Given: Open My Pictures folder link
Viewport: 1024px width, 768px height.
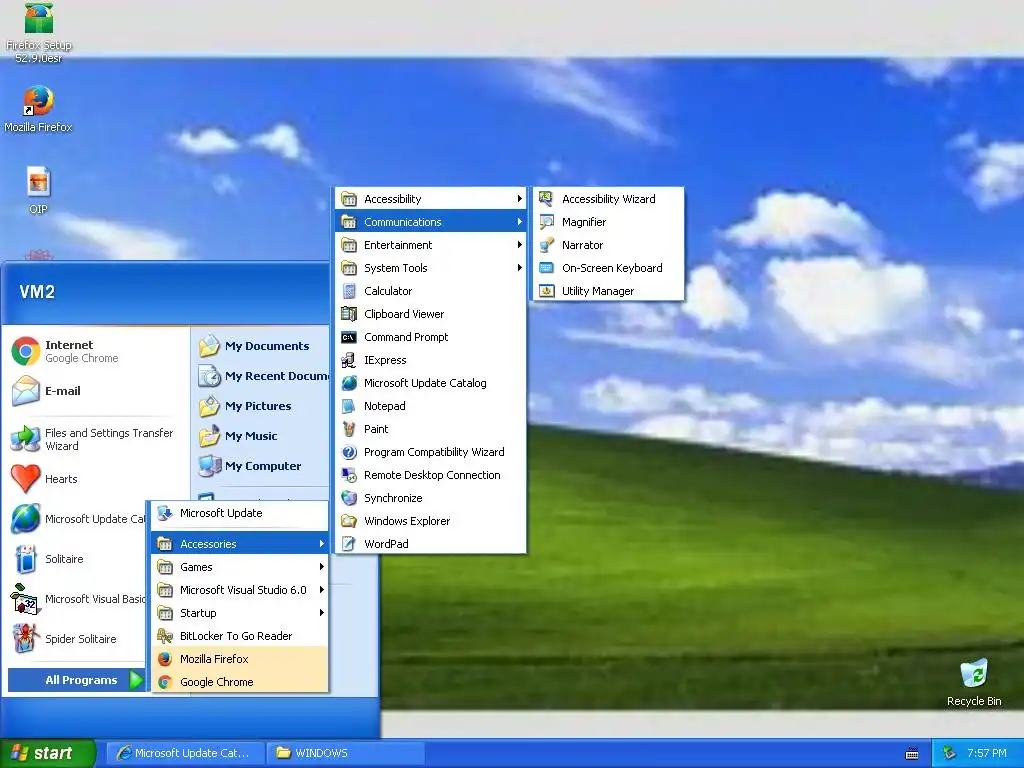Looking at the screenshot, I should [263, 406].
